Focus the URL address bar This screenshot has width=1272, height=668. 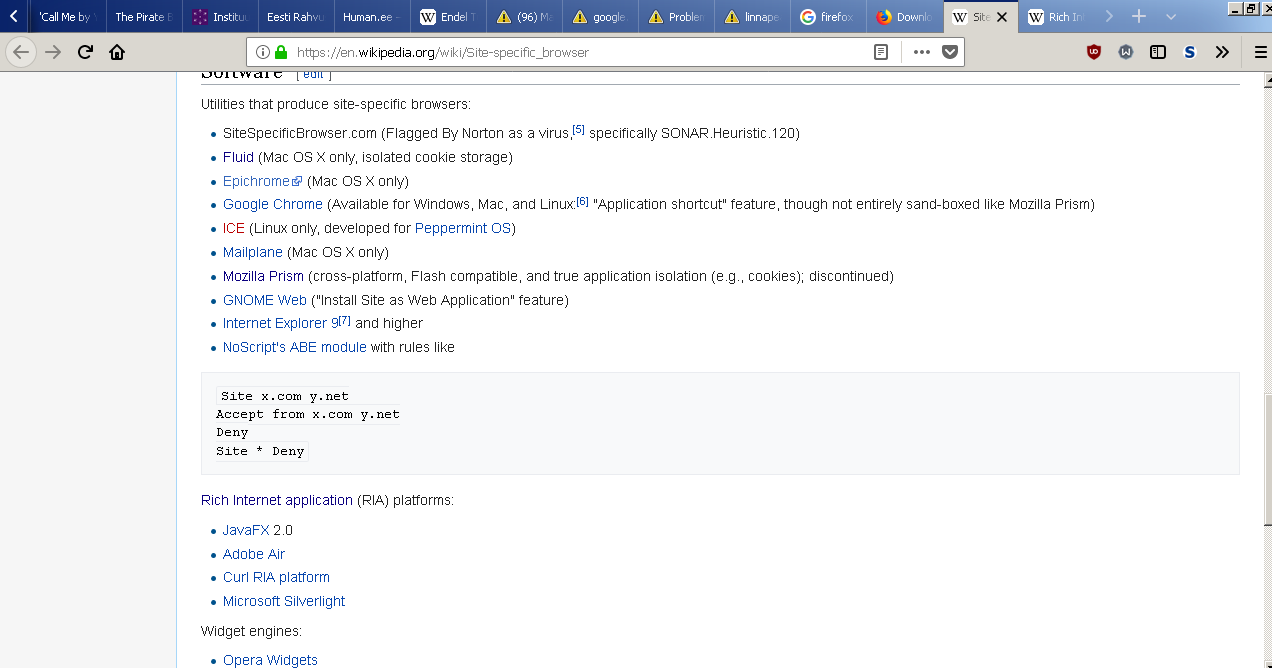(580, 52)
